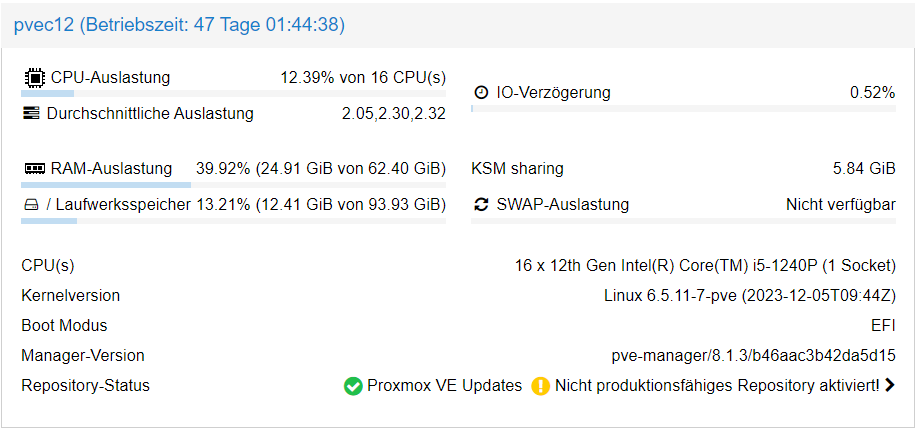921x438 pixels.
Task: Click the clock icon beside IO-Verzögerung
Action: 482,93
